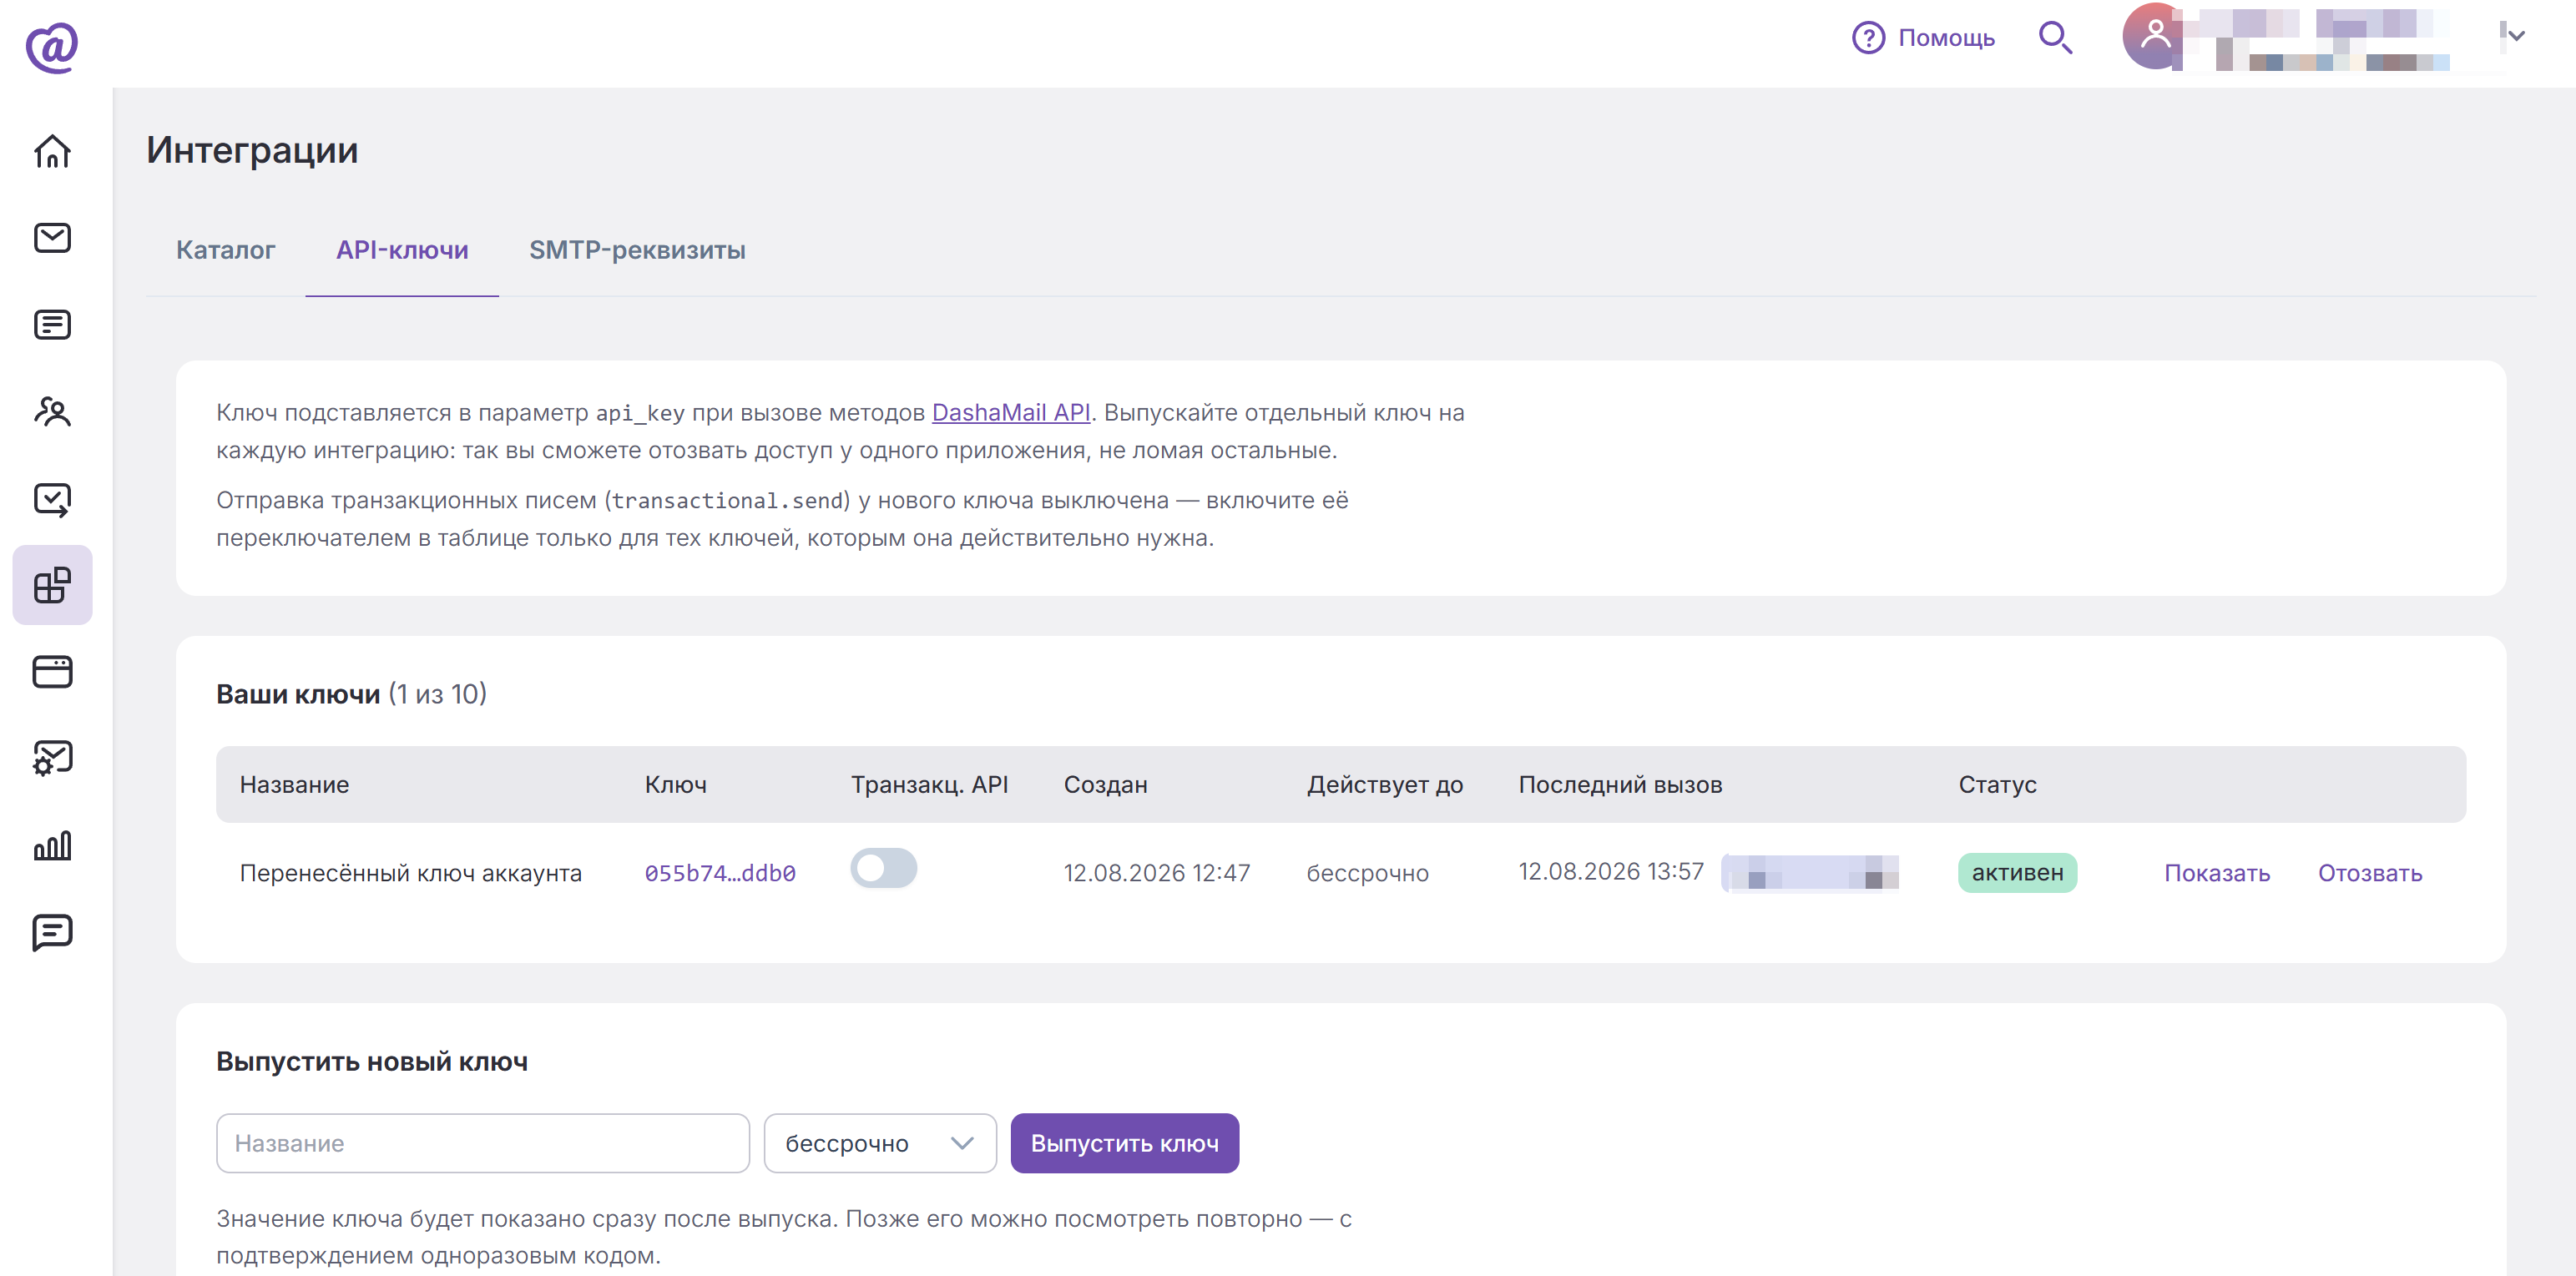
Task: Open the statistics bar chart icon
Action: click(x=52, y=846)
